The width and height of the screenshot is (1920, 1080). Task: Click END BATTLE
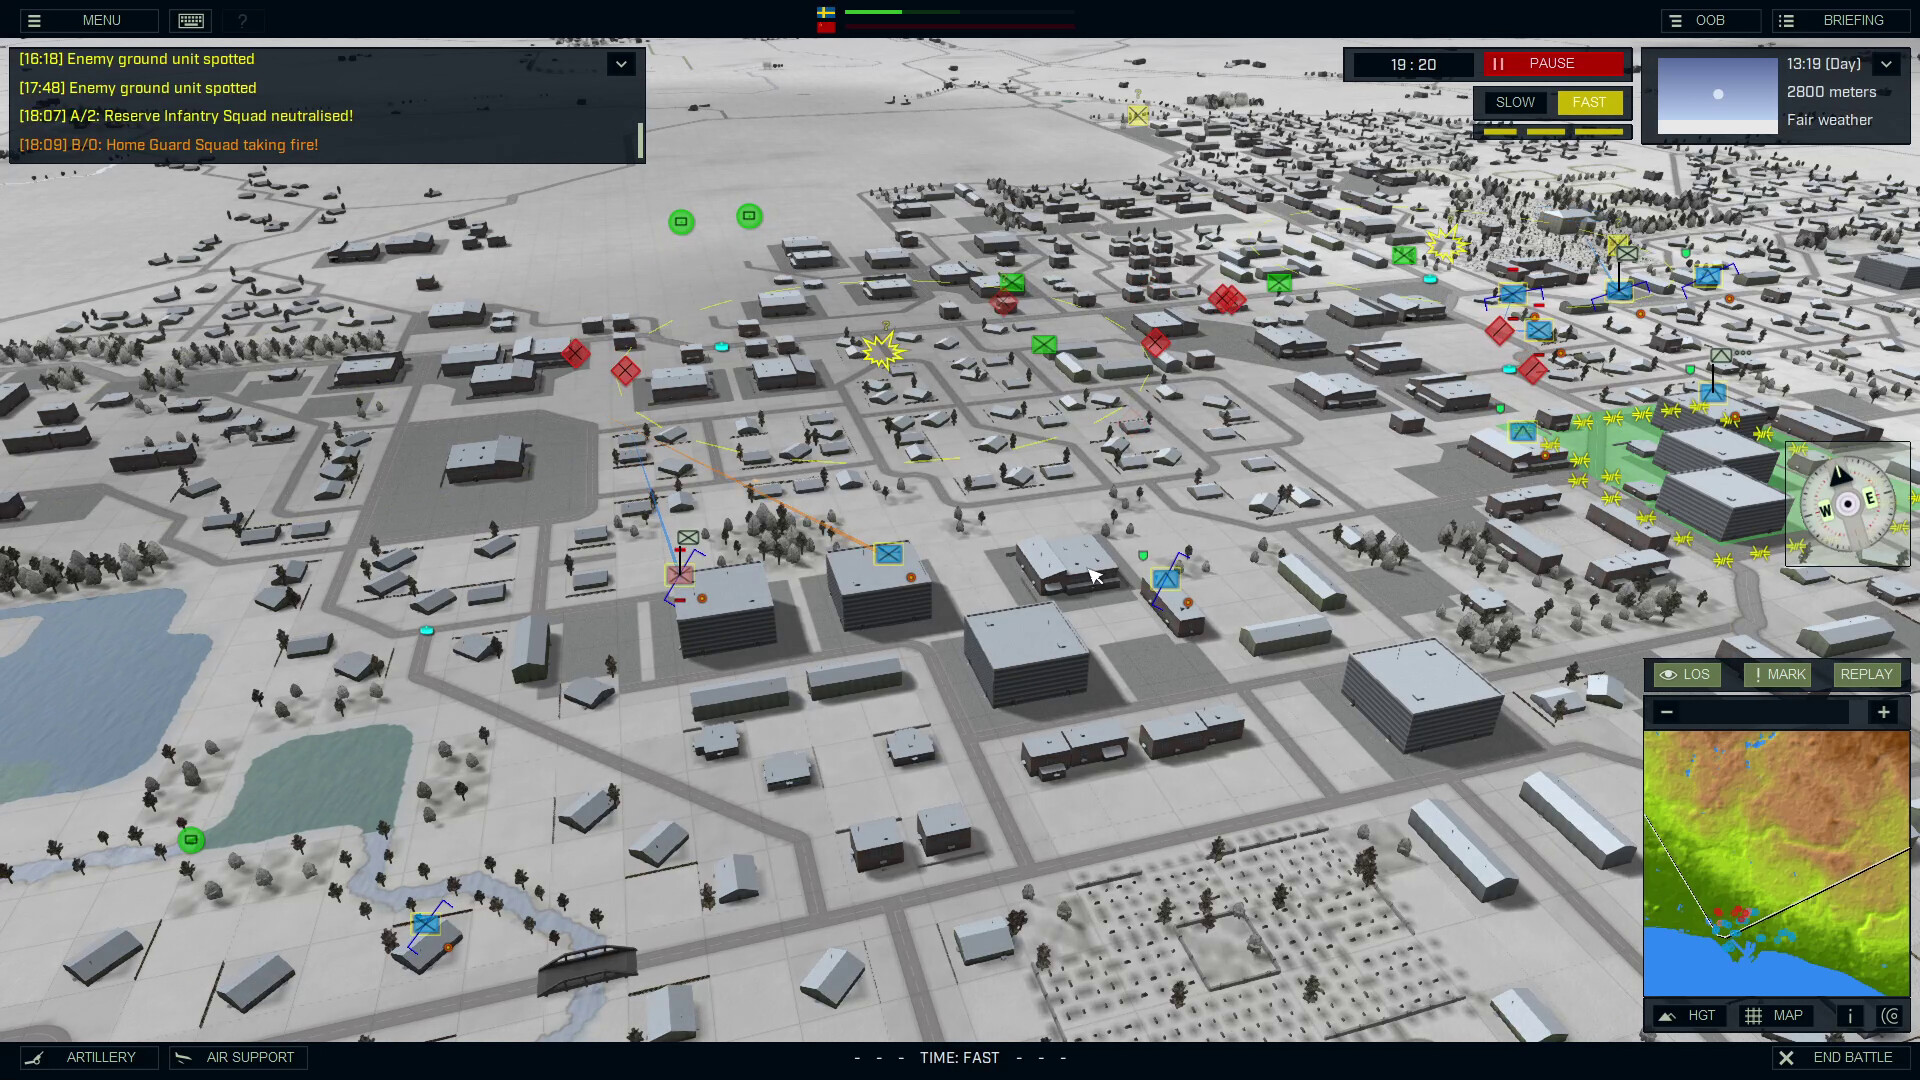1840,1057
